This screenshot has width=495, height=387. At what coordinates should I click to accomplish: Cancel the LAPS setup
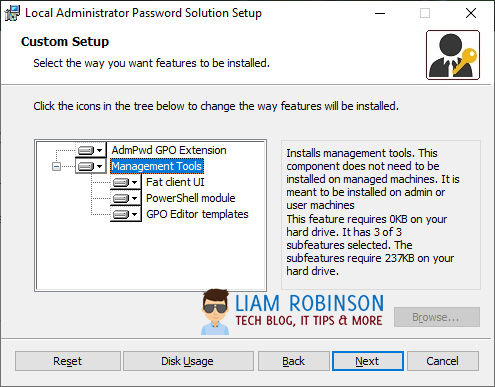point(443,361)
